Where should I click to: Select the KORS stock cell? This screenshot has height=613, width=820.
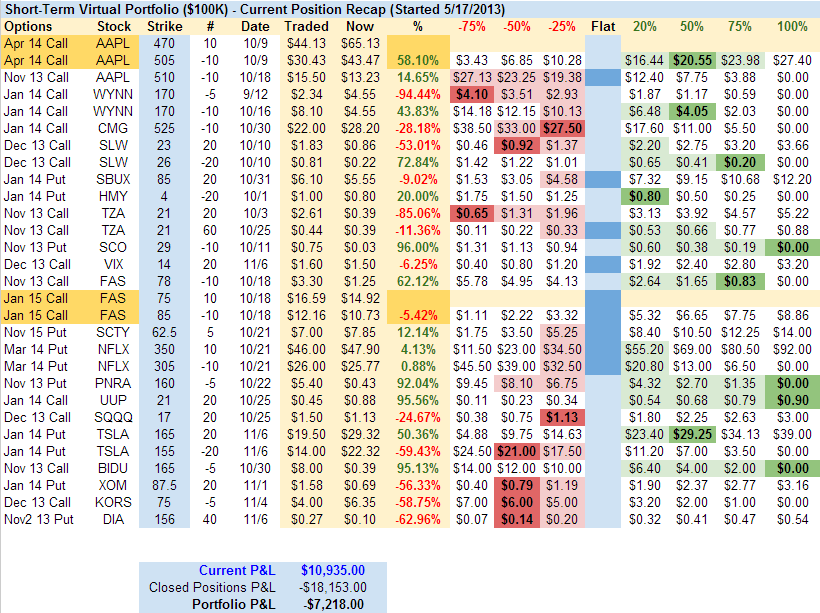[x=114, y=502]
